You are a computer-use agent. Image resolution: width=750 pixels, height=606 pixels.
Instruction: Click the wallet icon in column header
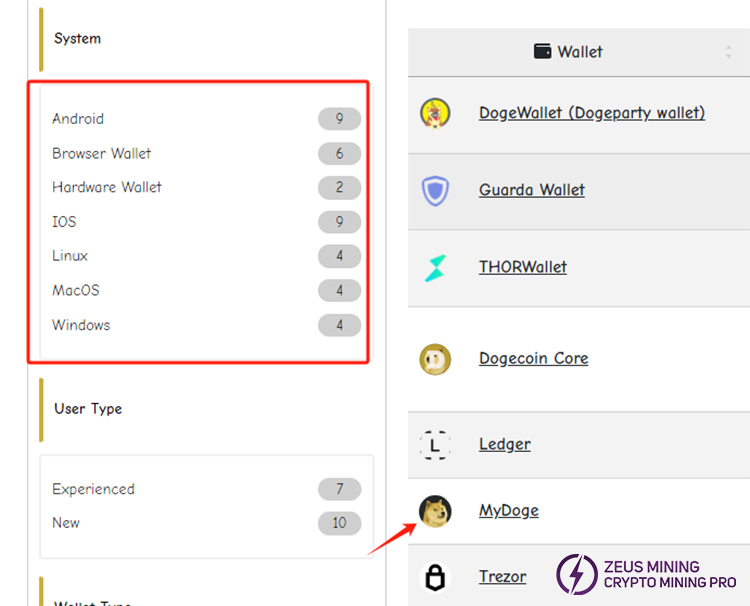543,51
